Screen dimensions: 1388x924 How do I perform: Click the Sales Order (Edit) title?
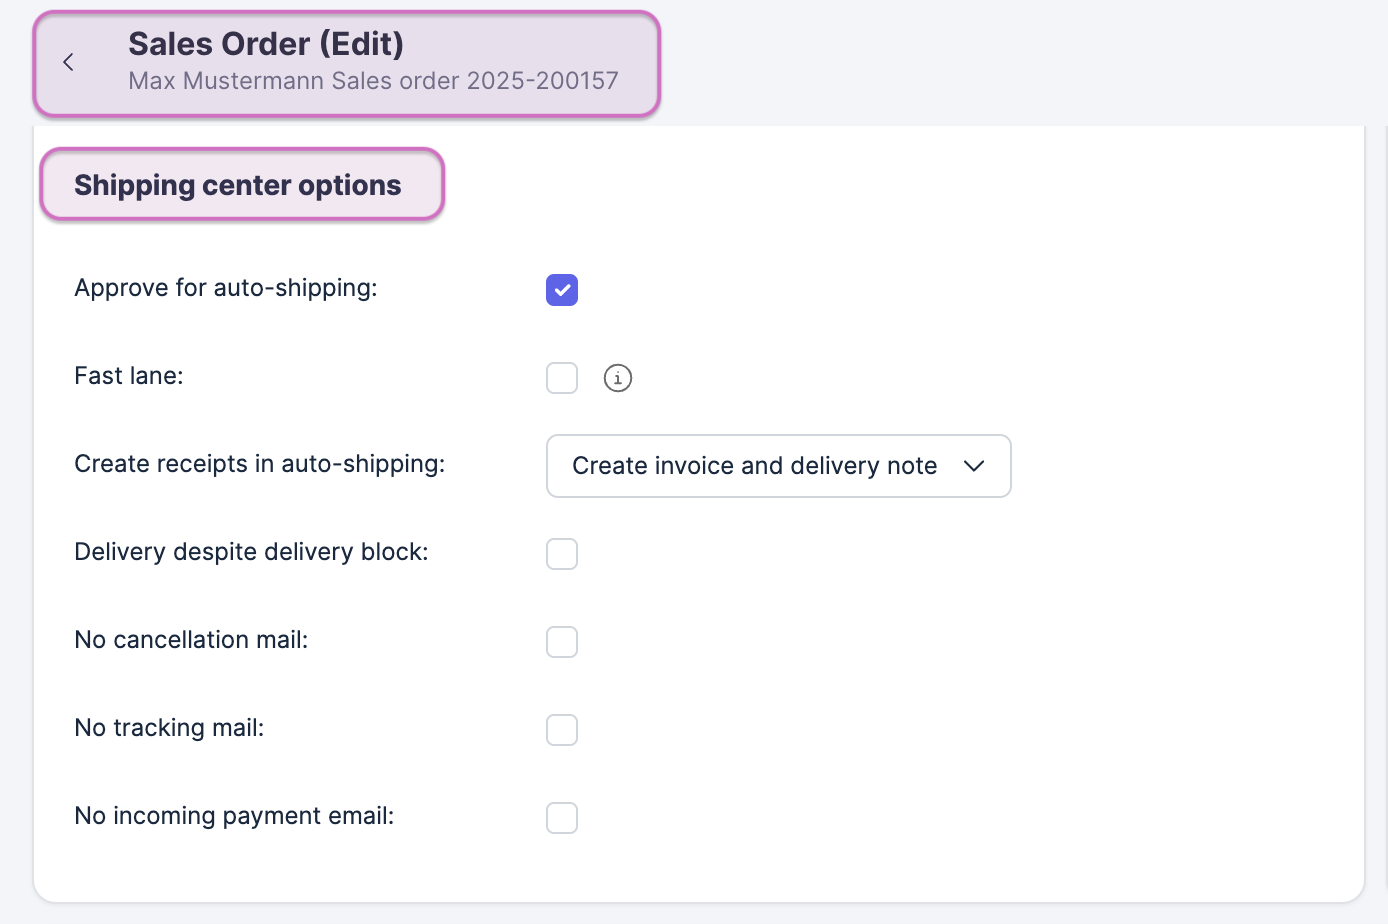[x=266, y=44]
